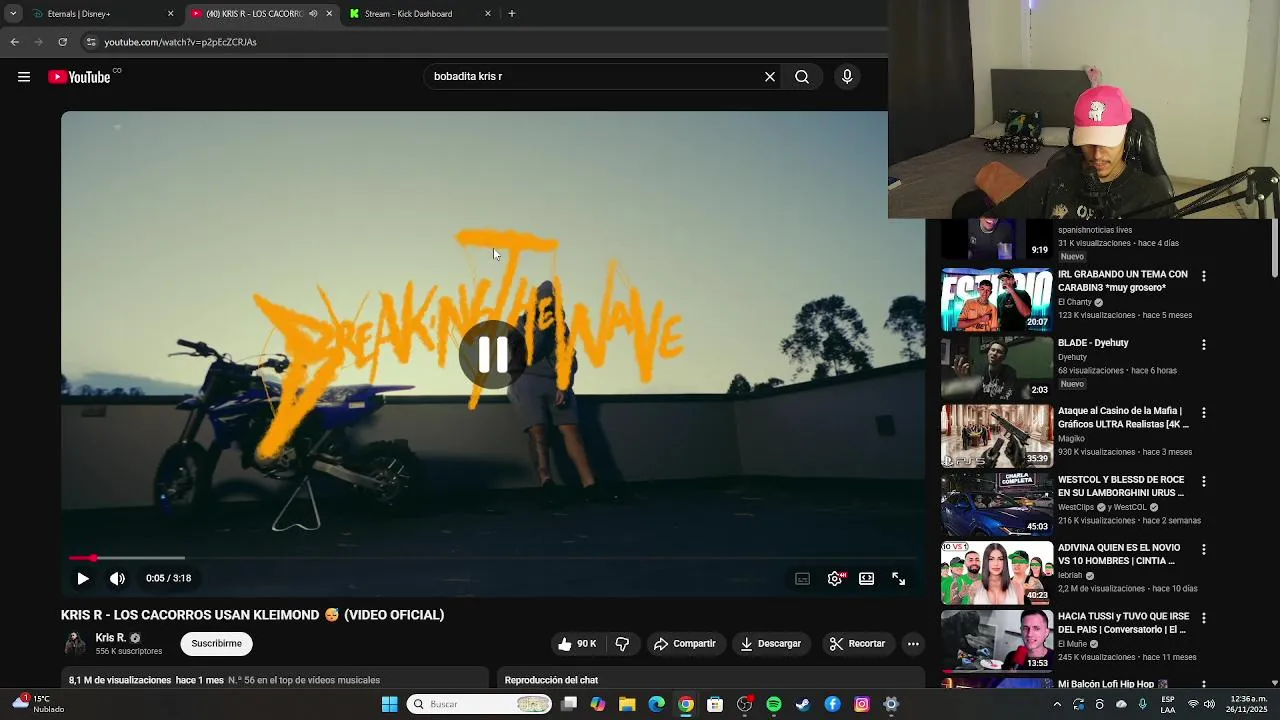Close the Eternals Disney+ tab
This screenshot has height=720, width=1280.
coord(170,14)
